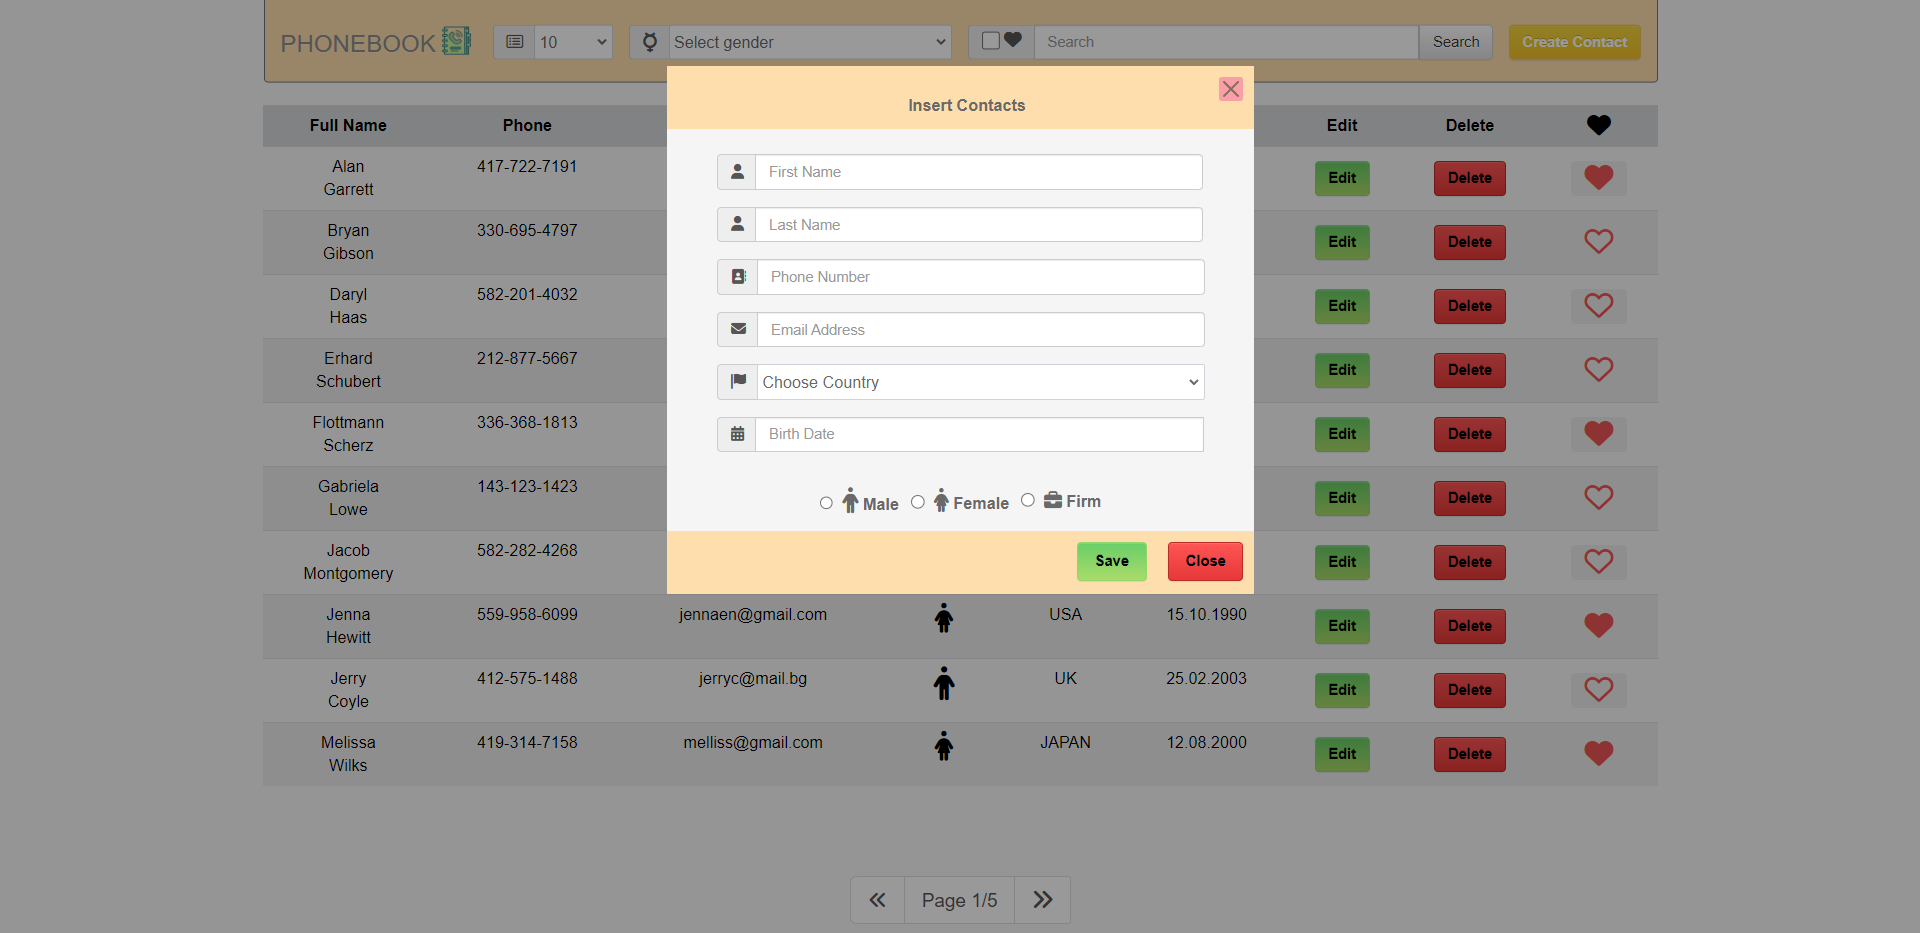Select the Firm radio button
The width and height of the screenshot is (1920, 933).
(x=1028, y=500)
